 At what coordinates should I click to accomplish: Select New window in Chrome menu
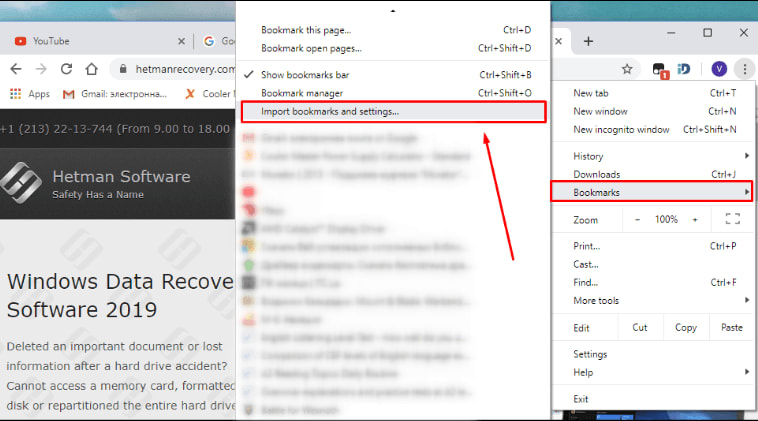654,111
